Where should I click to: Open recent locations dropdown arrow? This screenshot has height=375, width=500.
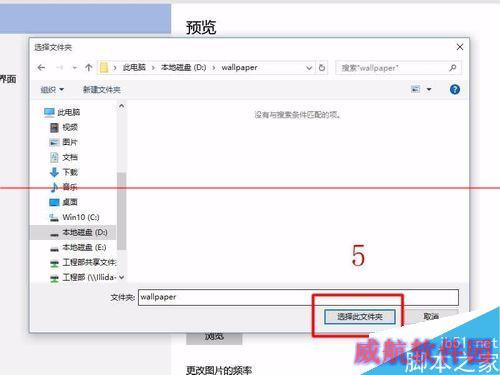pyautogui.click(x=75, y=68)
